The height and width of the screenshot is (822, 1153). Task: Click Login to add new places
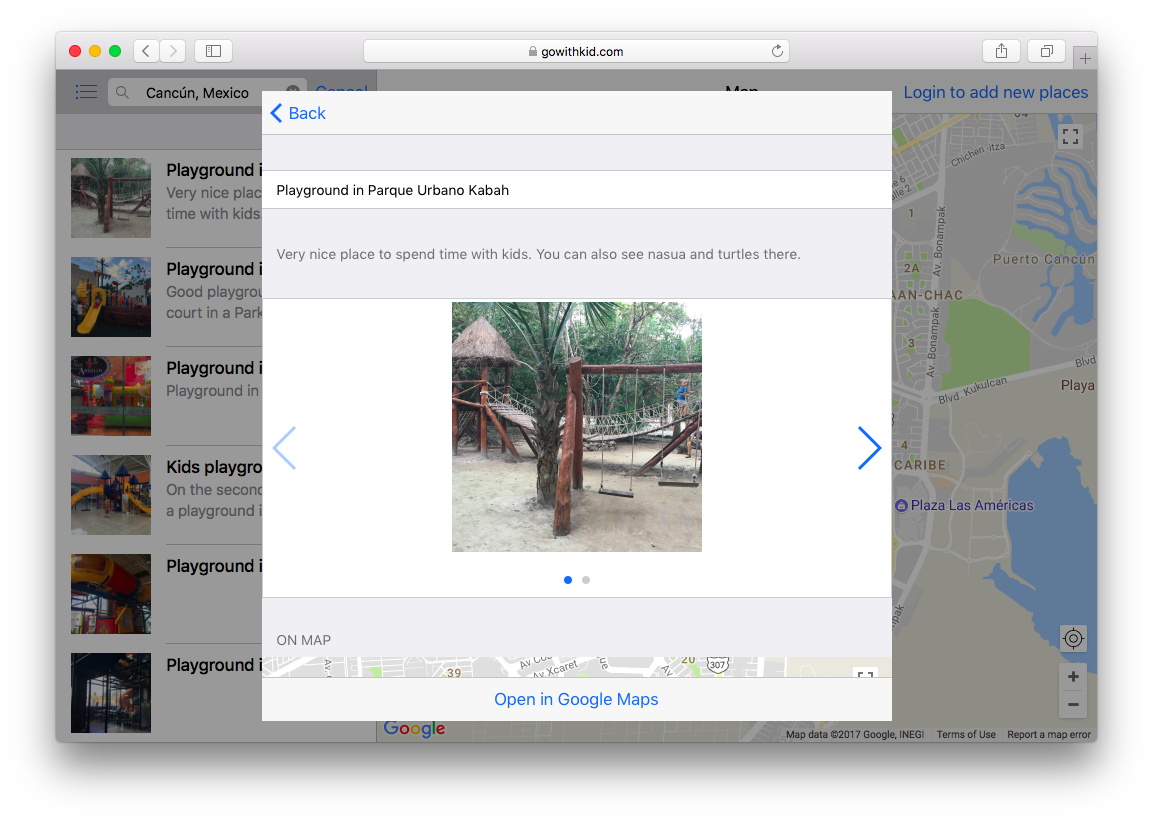tap(995, 92)
